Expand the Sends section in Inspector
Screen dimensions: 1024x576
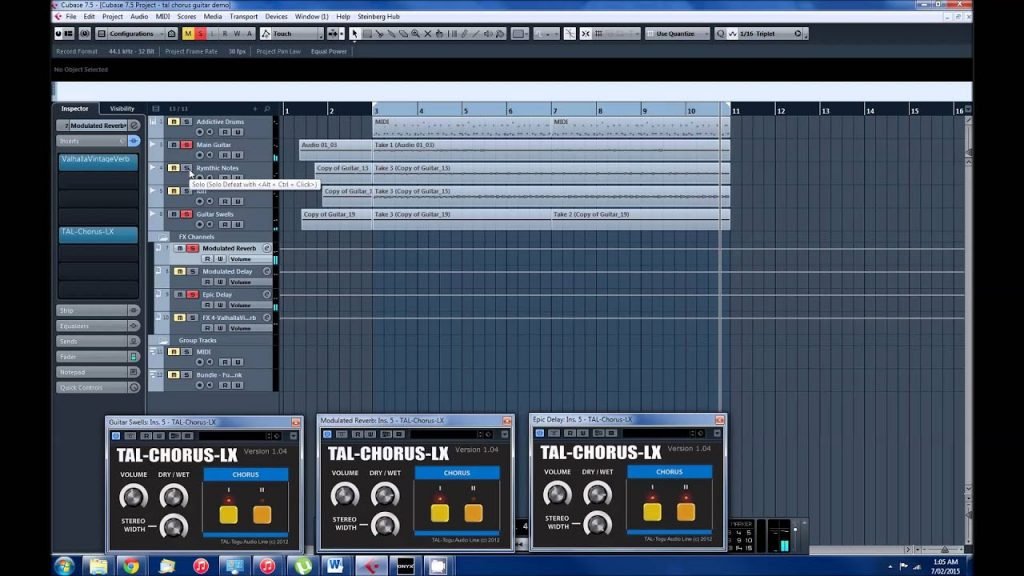click(x=98, y=341)
